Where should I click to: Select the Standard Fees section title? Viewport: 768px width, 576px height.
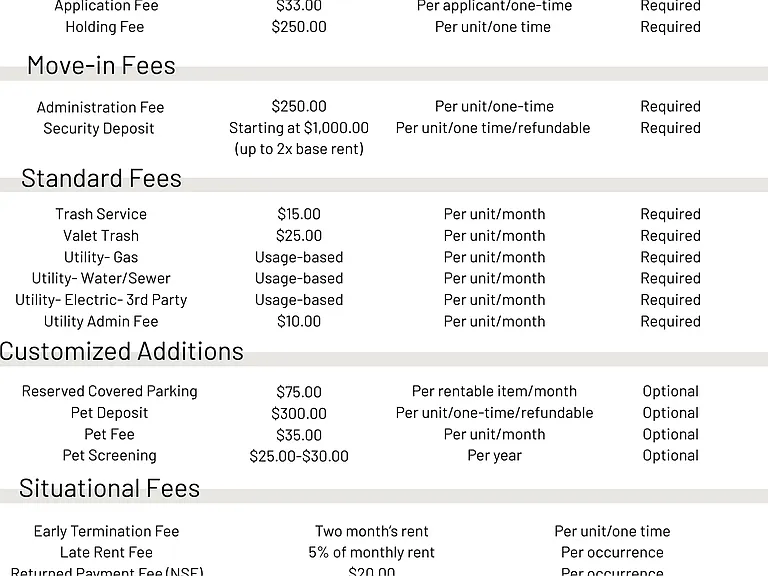click(101, 178)
